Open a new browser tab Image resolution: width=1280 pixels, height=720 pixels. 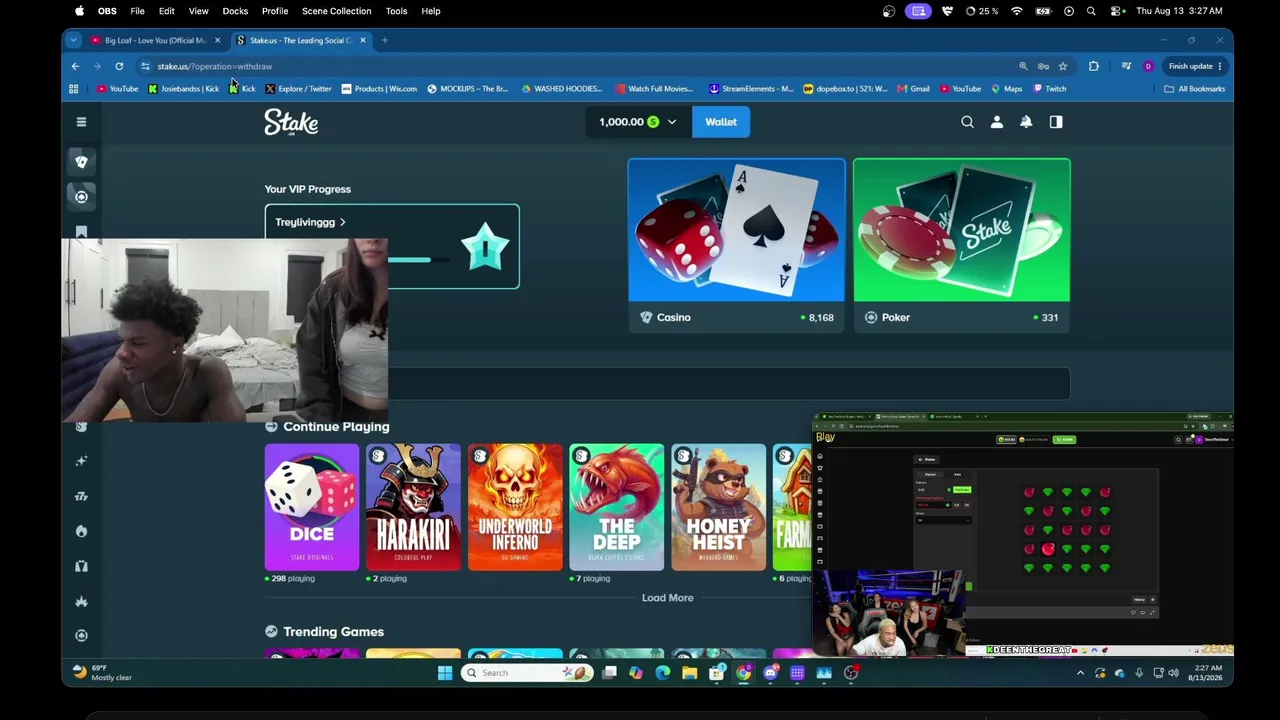tap(385, 40)
